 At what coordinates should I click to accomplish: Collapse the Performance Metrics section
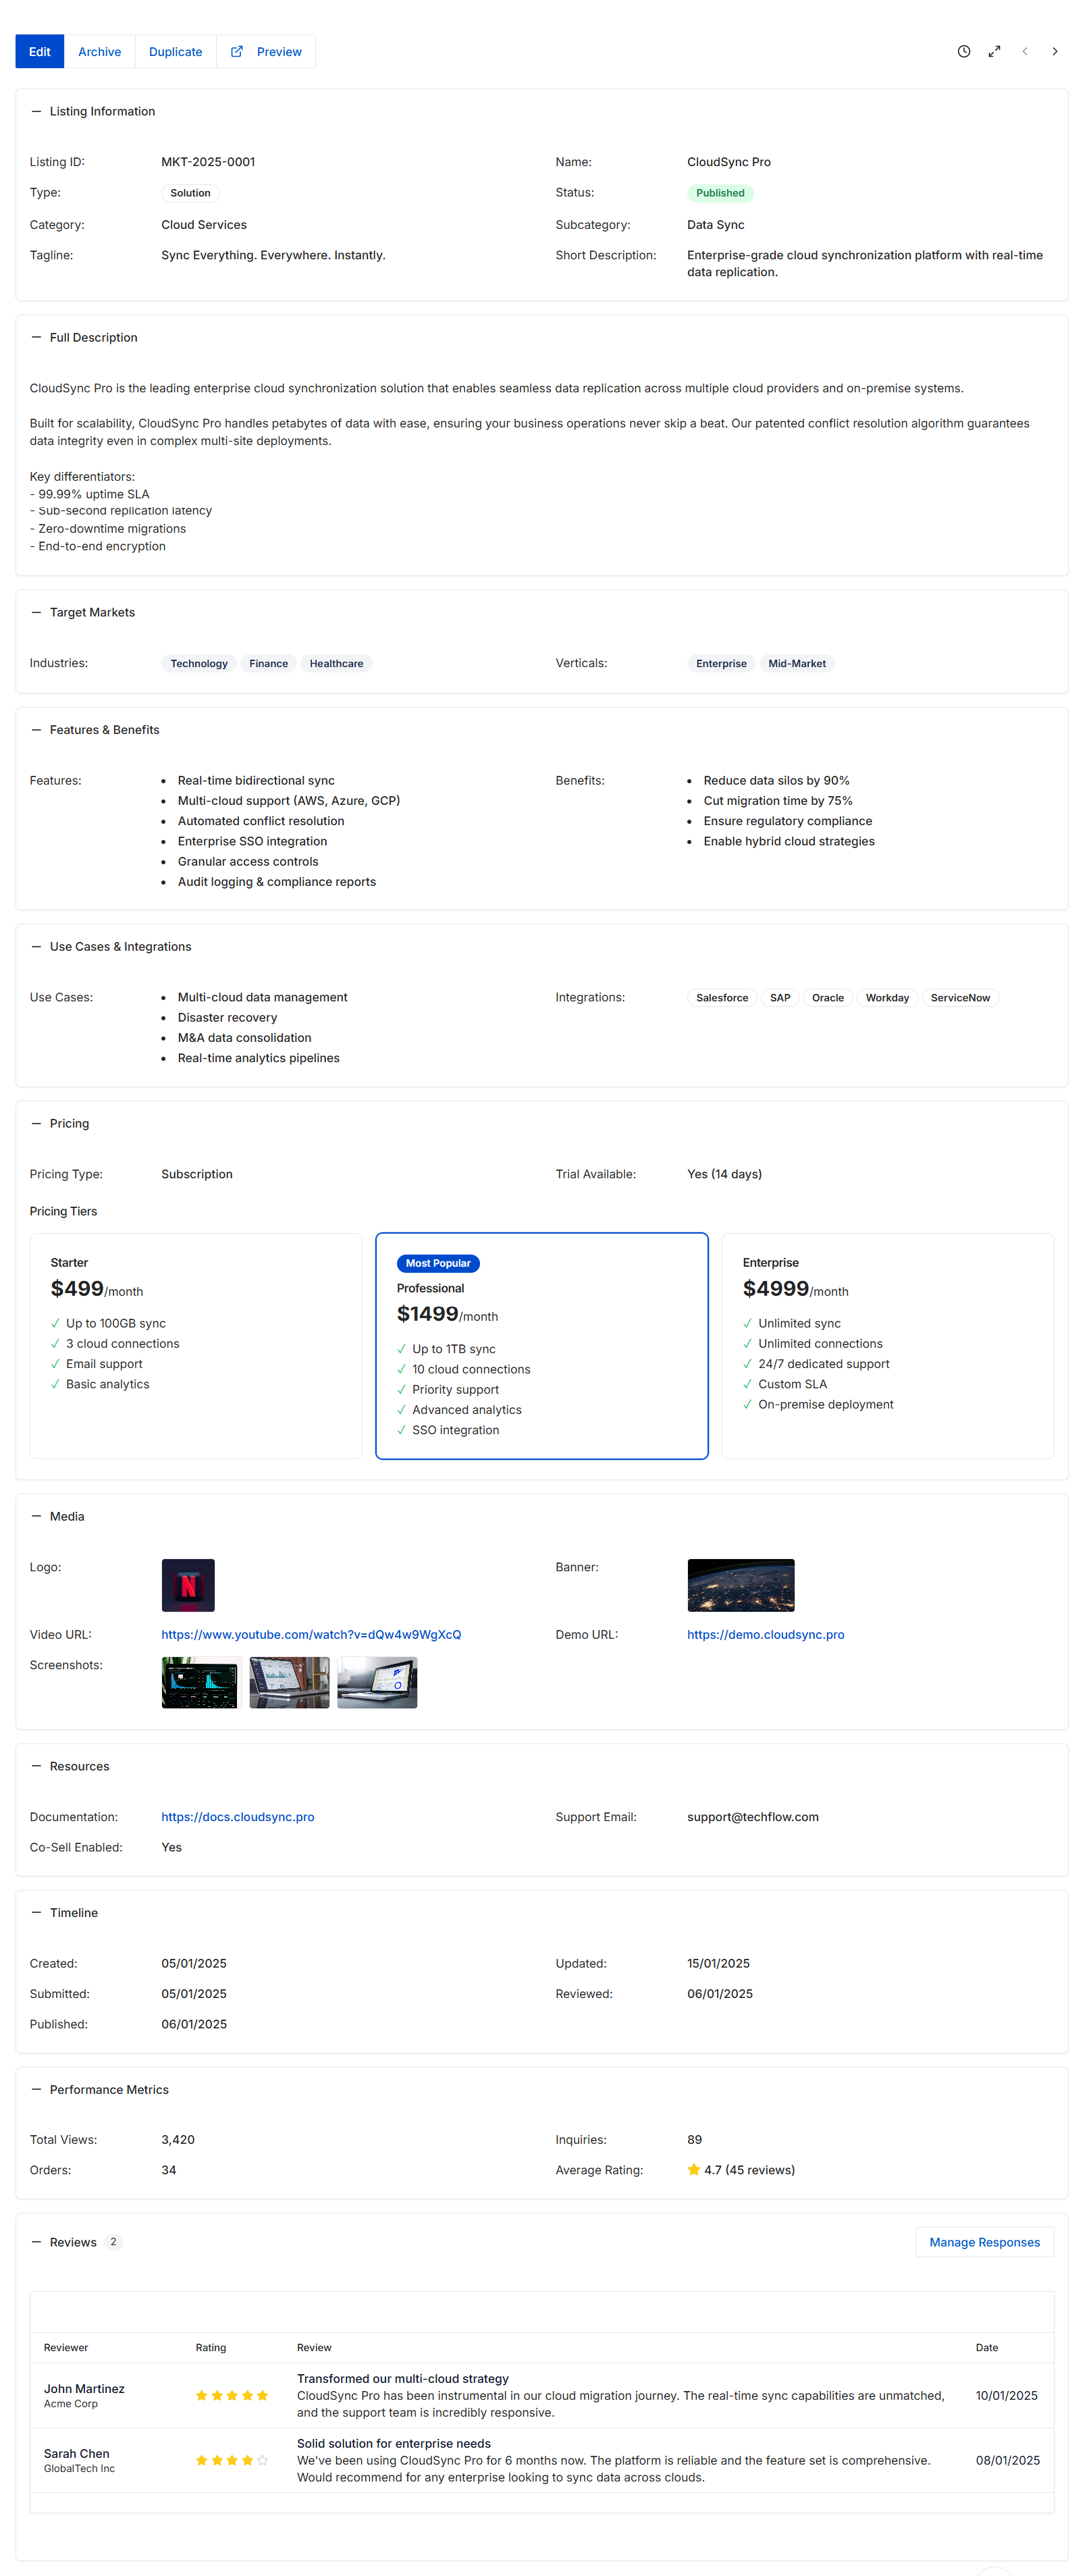(36, 2090)
